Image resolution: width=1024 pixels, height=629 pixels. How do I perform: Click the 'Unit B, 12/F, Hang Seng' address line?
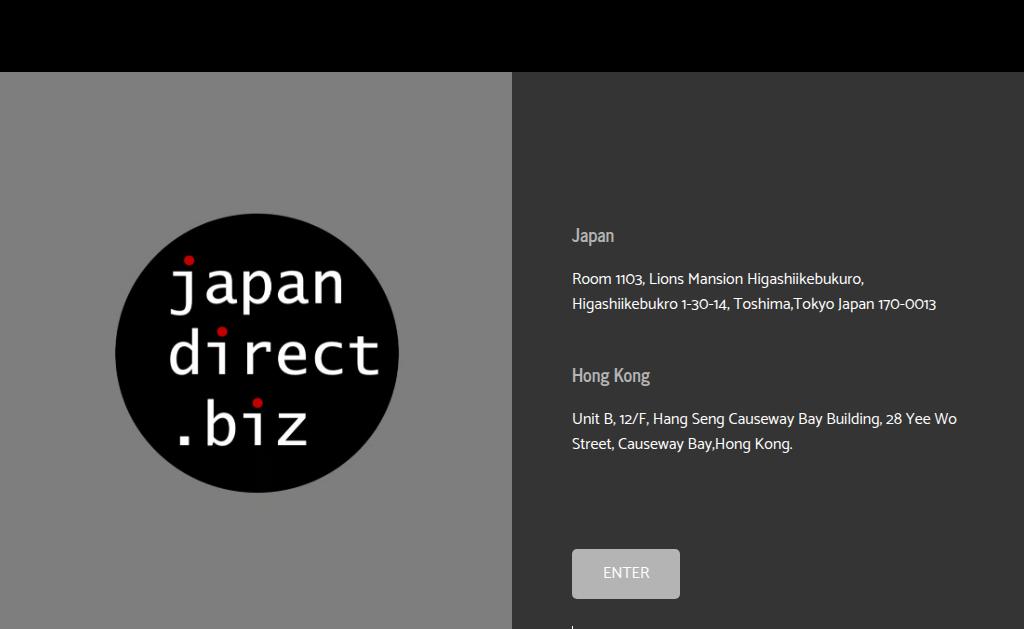point(764,419)
